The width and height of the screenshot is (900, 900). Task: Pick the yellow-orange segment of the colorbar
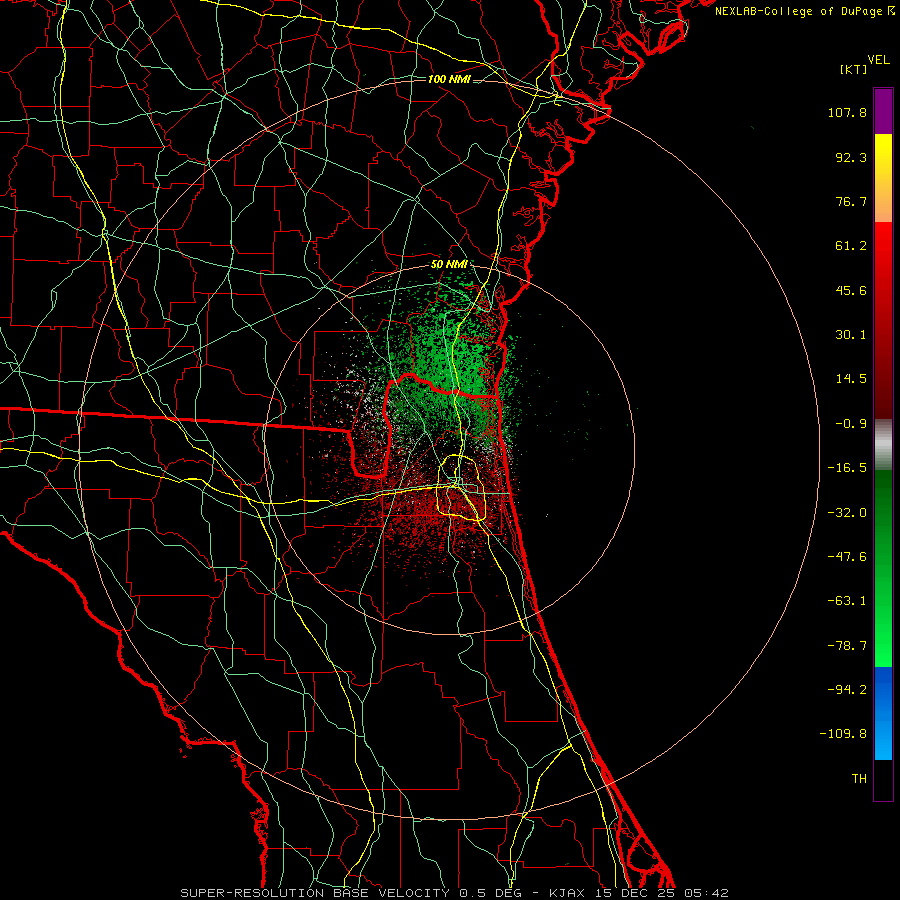tap(883, 178)
